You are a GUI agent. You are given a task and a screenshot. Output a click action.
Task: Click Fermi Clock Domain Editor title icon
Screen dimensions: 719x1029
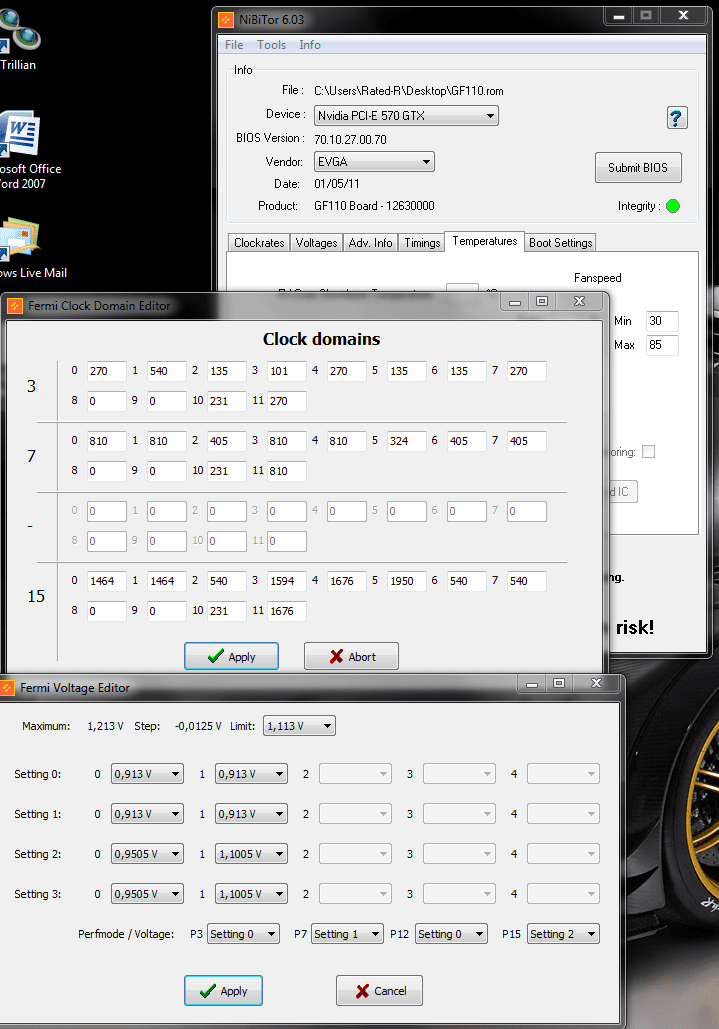coord(14,306)
